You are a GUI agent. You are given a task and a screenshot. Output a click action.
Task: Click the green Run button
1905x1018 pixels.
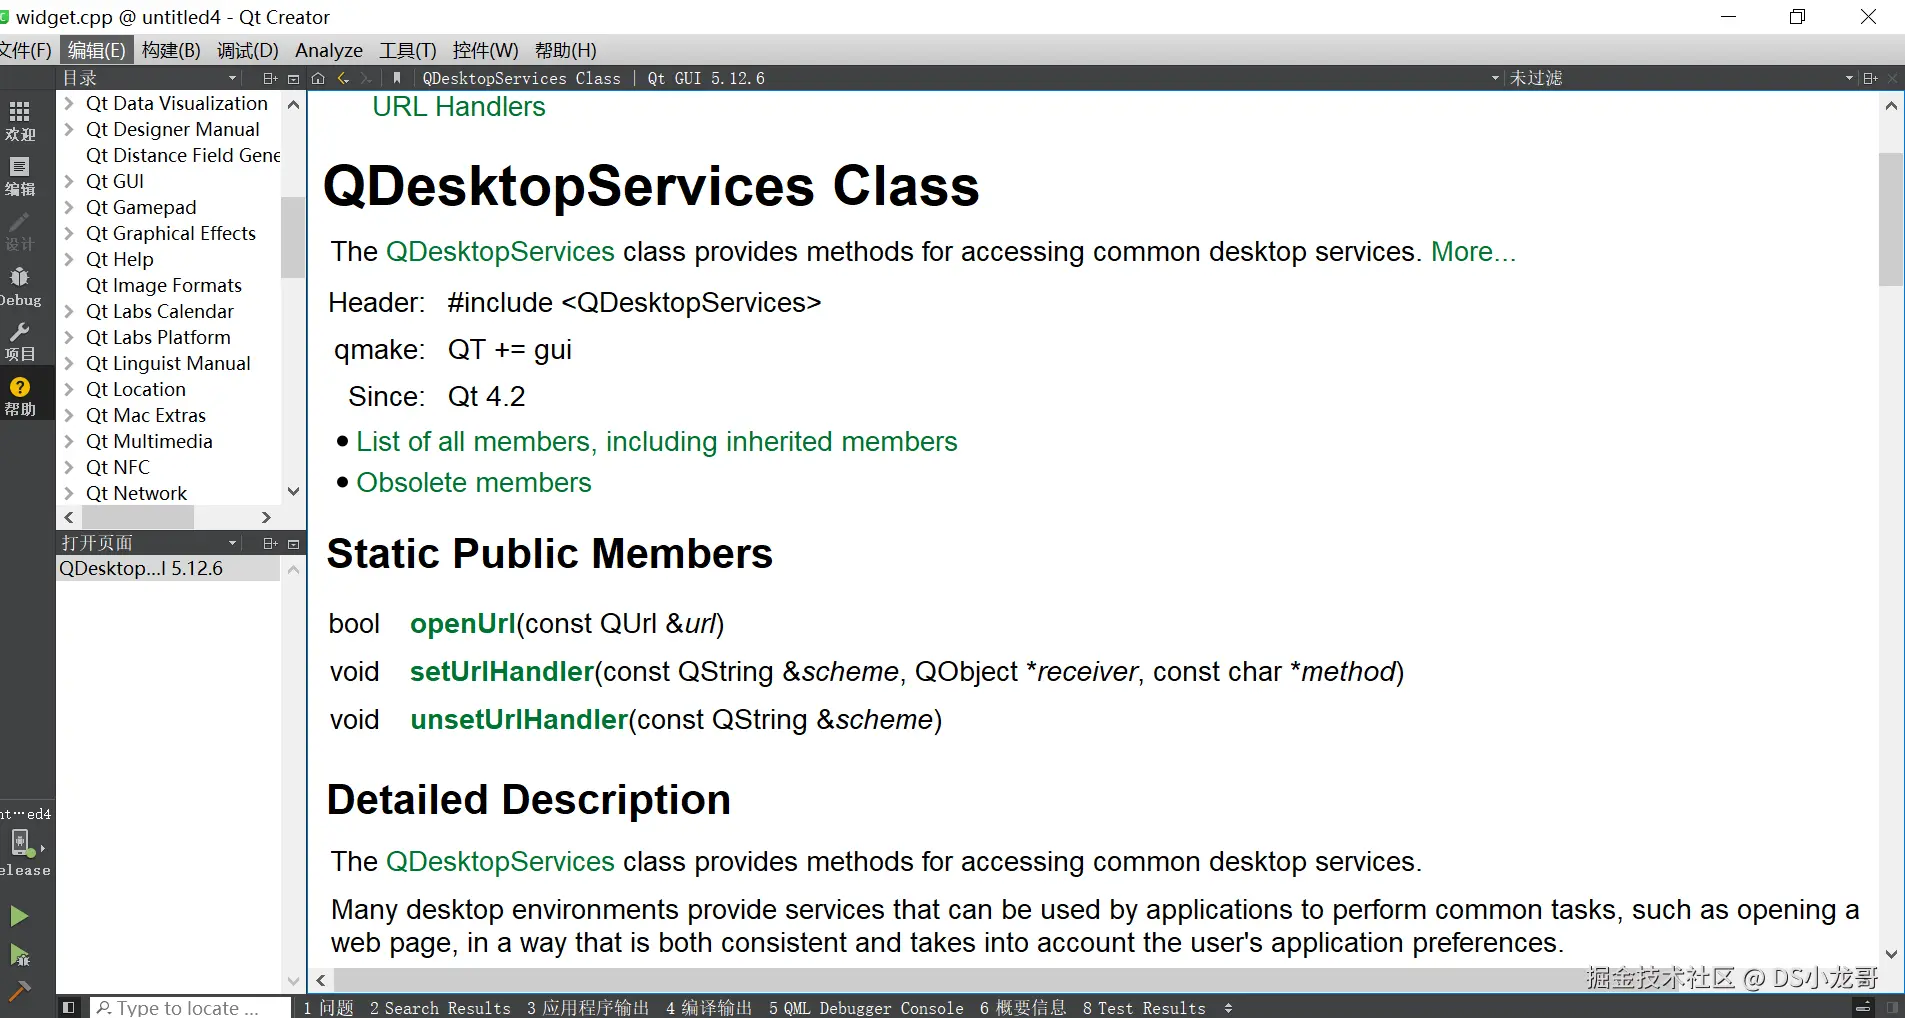(x=19, y=915)
